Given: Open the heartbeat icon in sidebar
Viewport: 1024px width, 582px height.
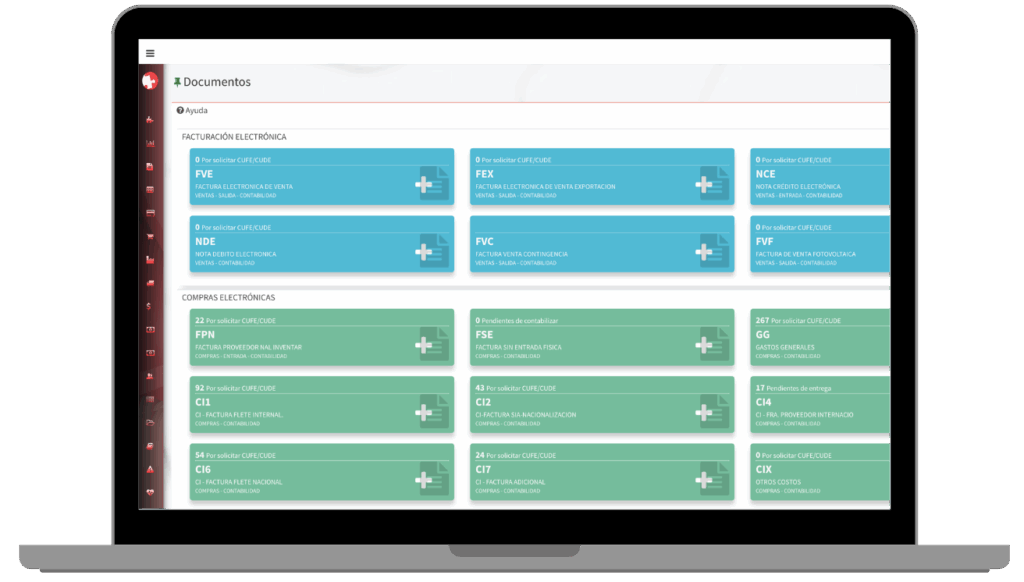Looking at the screenshot, I should [150, 492].
